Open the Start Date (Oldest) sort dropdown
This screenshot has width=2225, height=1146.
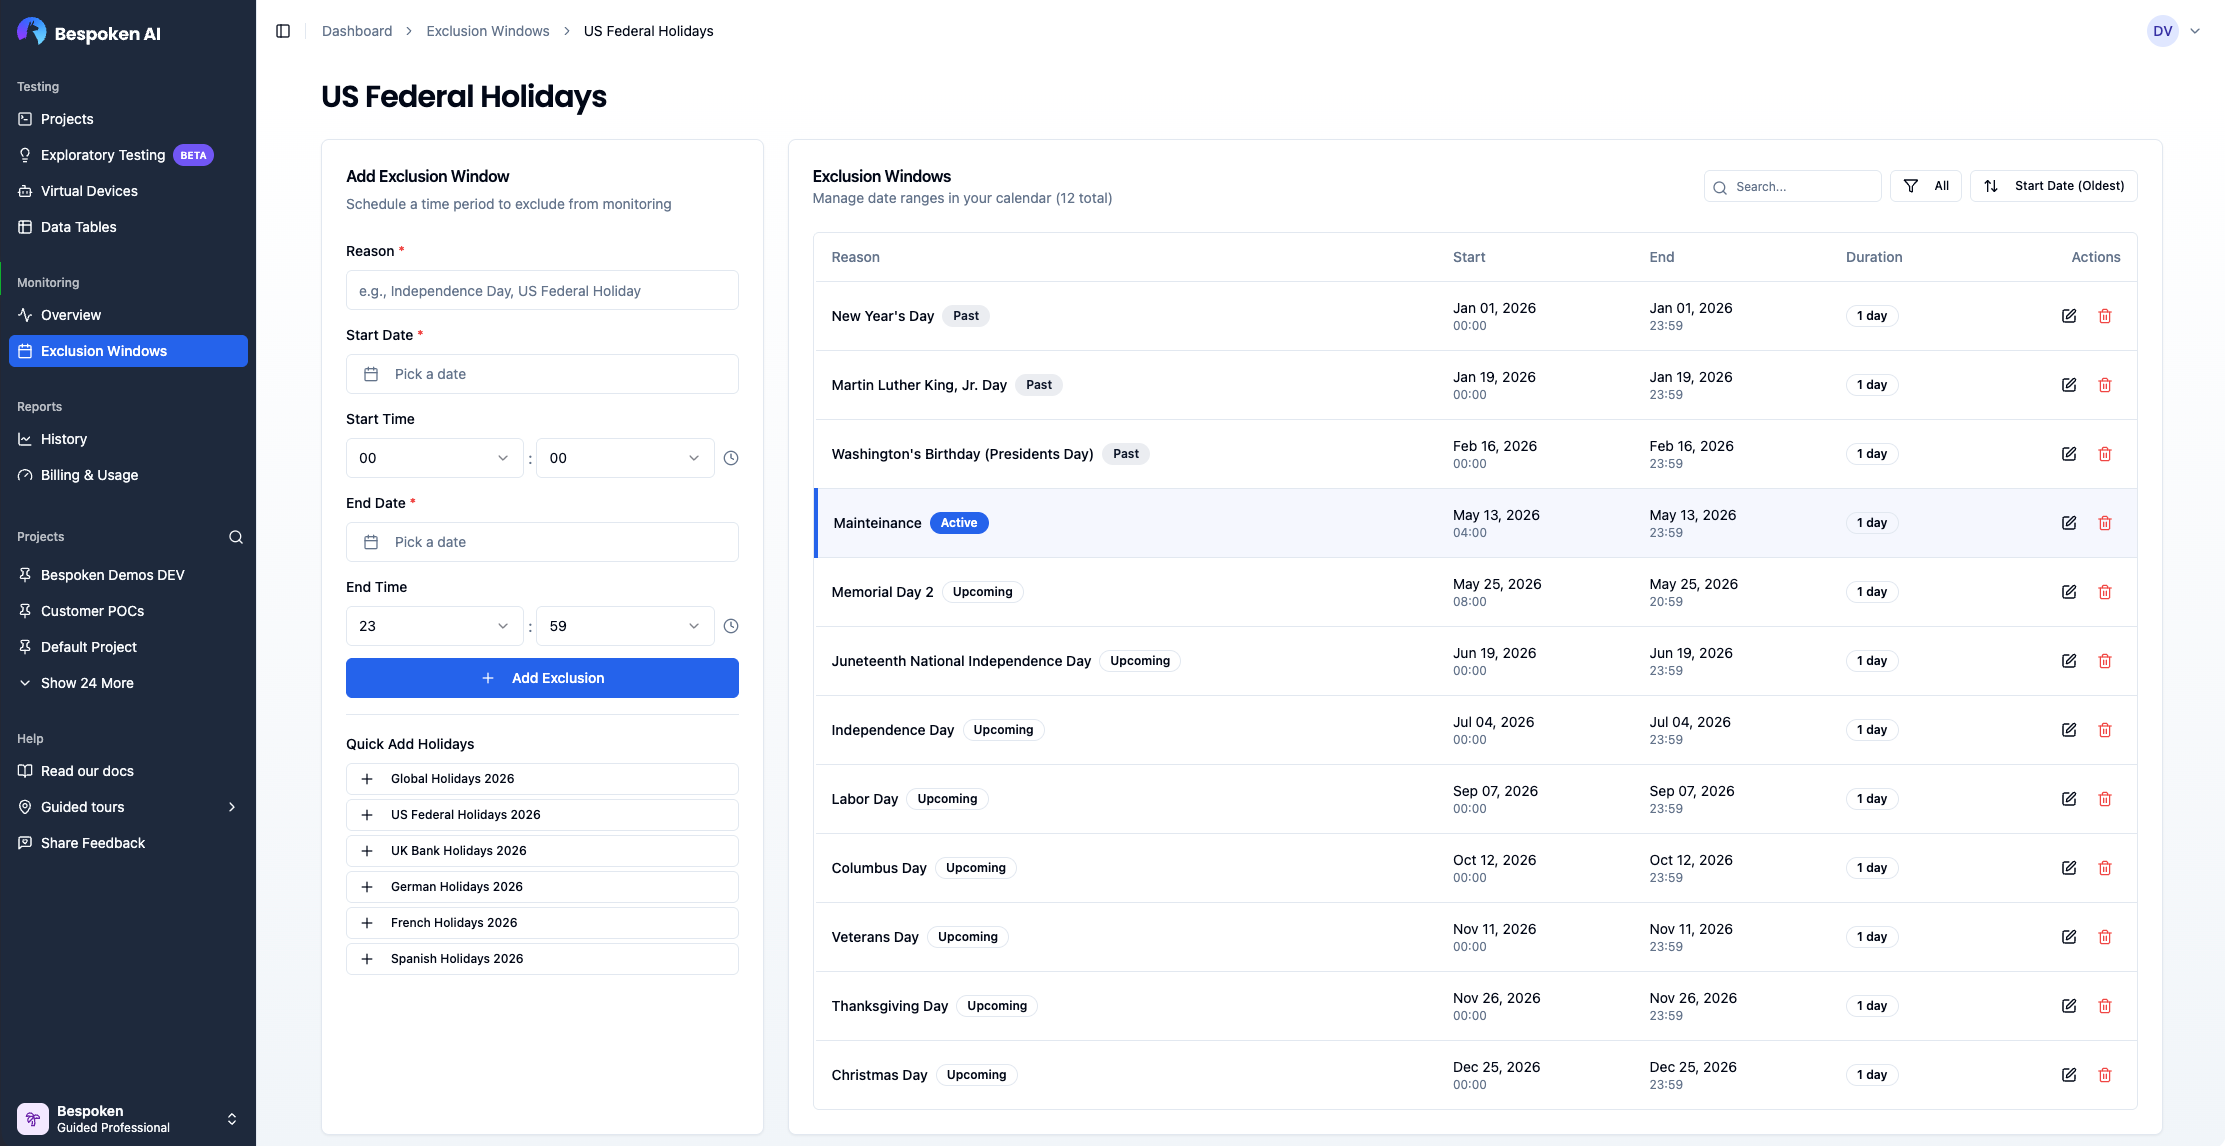click(2054, 186)
